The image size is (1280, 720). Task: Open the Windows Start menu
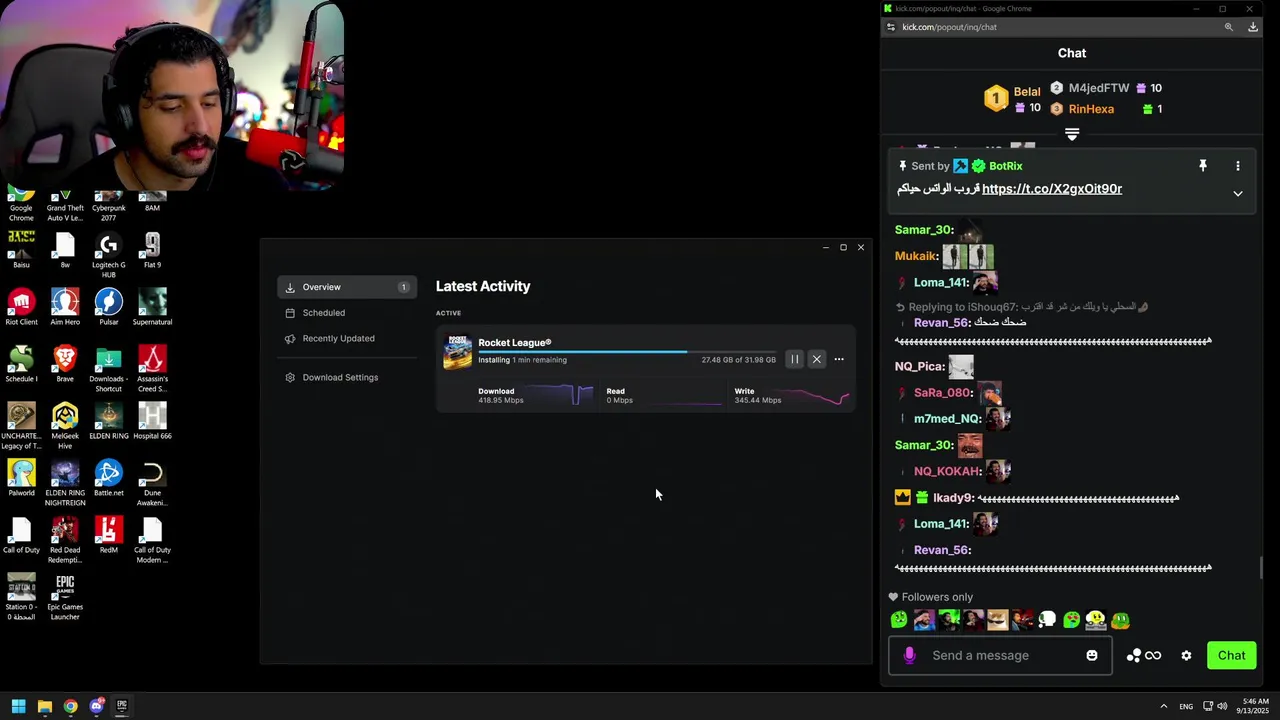click(18, 706)
